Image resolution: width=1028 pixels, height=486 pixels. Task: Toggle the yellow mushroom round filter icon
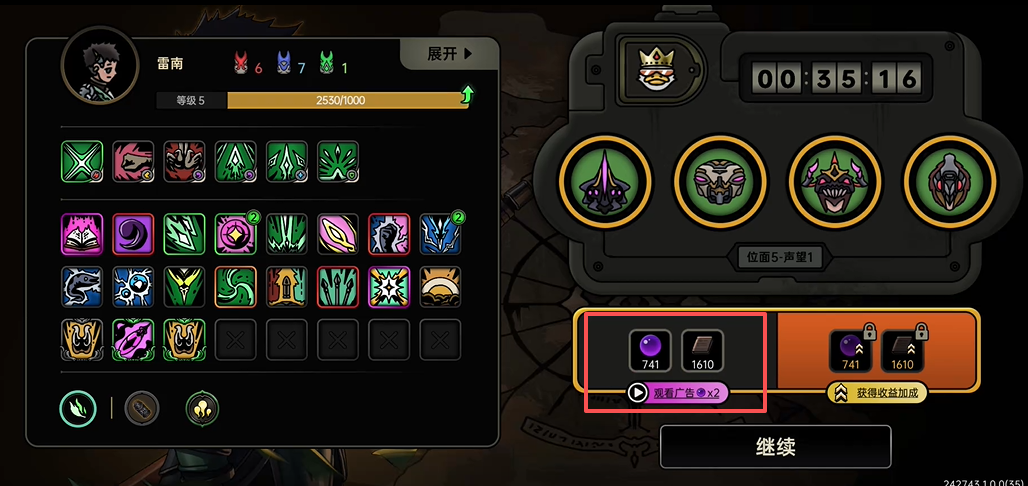coord(203,409)
